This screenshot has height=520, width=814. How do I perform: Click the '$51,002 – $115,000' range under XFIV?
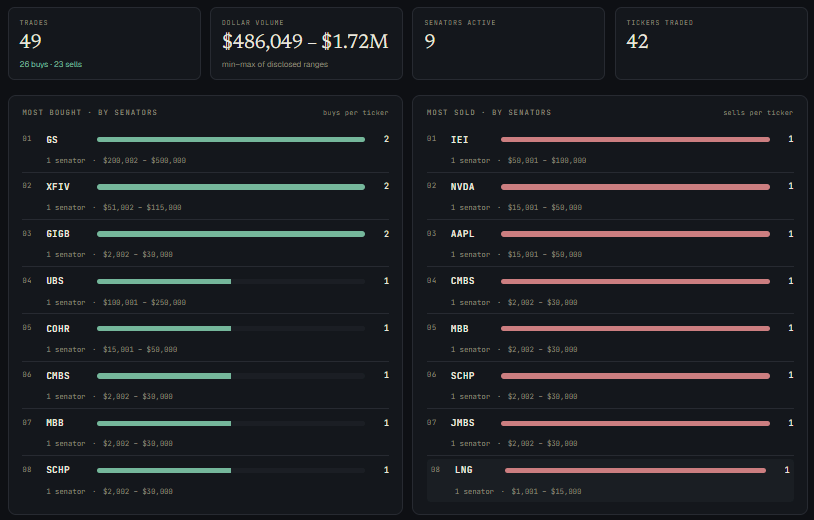(x=142, y=208)
